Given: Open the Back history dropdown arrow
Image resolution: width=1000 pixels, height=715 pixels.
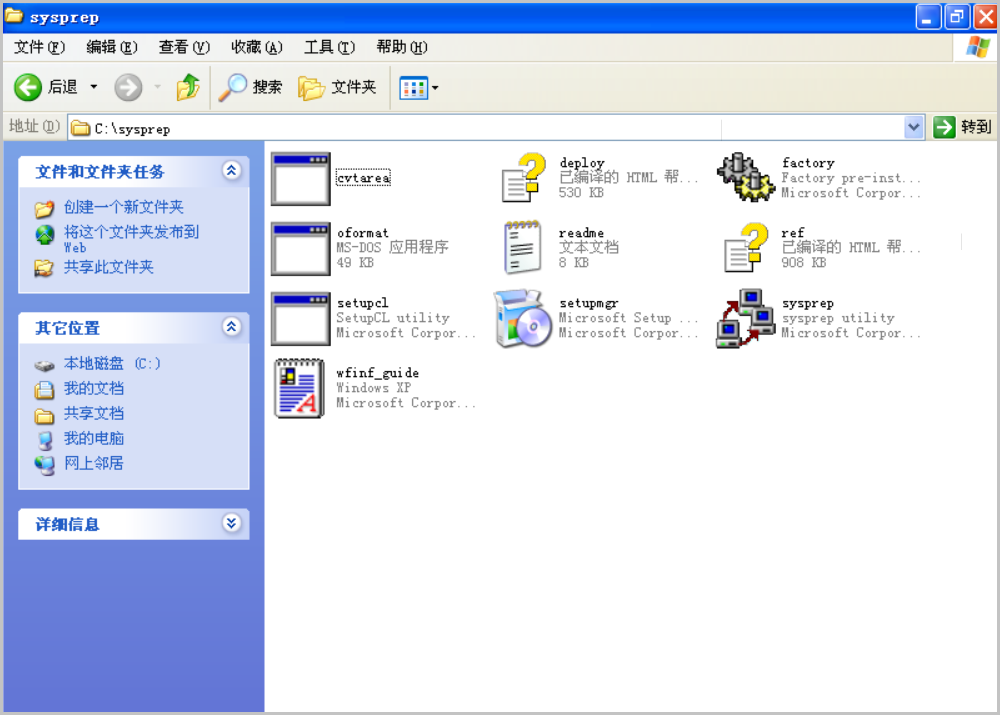Looking at the screenshot, I should pos(94,87).
